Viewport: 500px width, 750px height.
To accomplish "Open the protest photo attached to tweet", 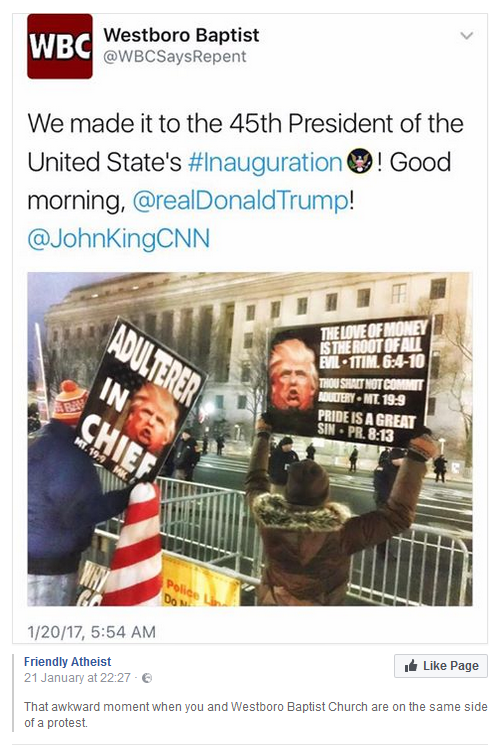I will pos(250,439).
